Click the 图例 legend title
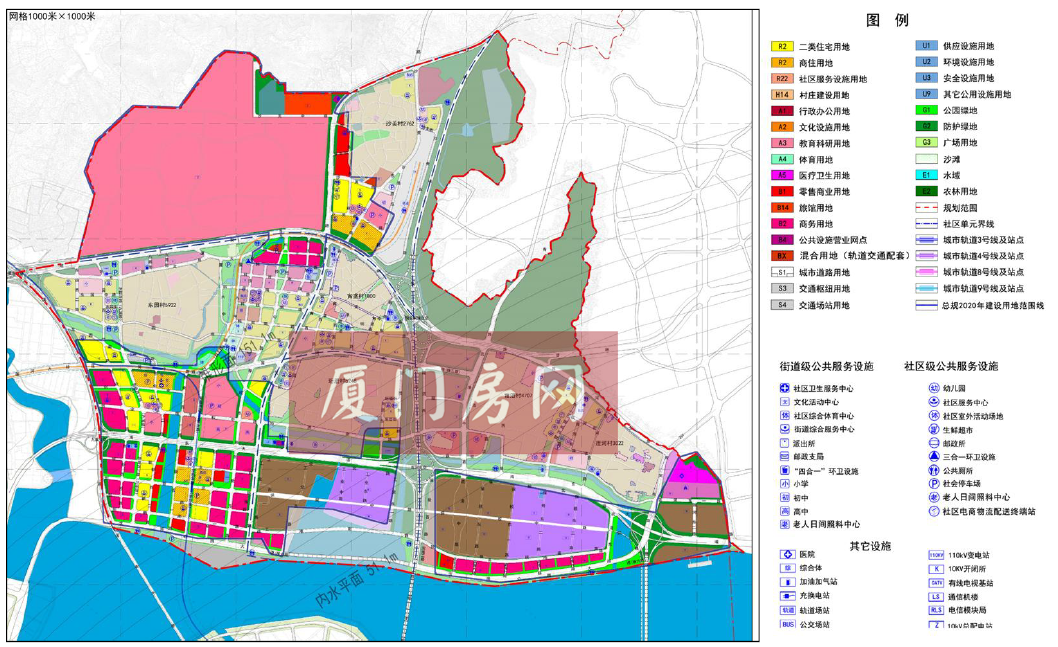Screen dimensions: 1058x647 887,20
